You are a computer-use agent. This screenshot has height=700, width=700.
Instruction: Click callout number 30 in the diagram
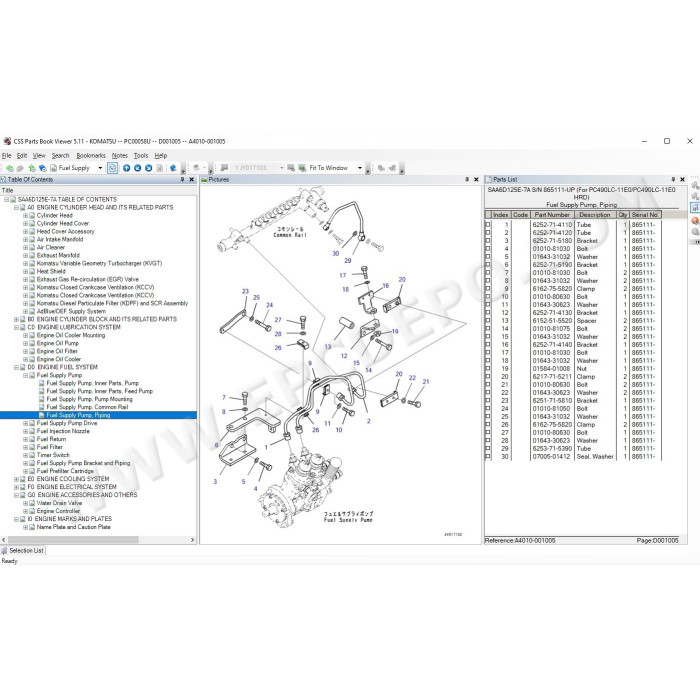335,254
